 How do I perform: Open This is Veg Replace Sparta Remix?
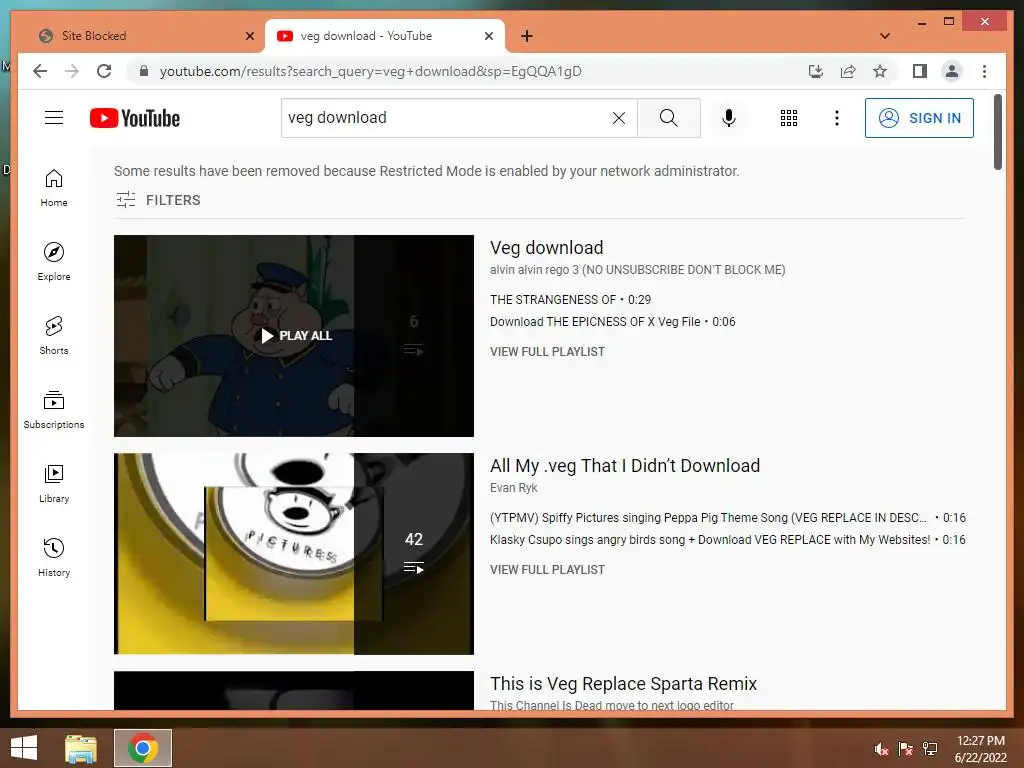pyautogui.click(x=623, y=684)
